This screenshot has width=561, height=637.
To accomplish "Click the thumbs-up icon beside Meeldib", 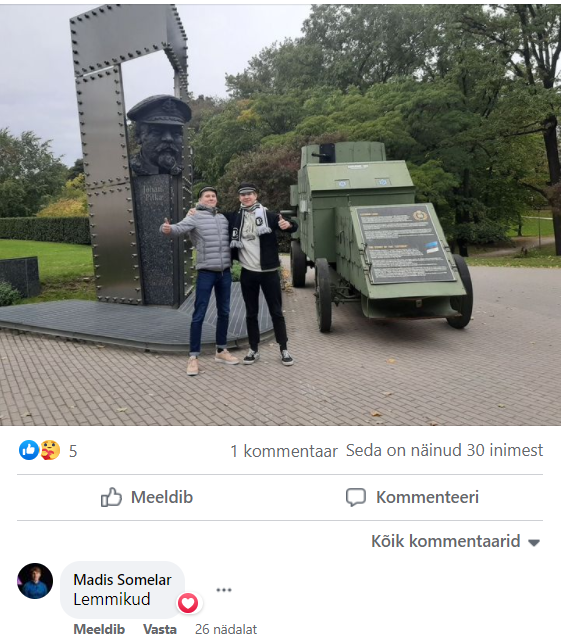I will [111, 497].
